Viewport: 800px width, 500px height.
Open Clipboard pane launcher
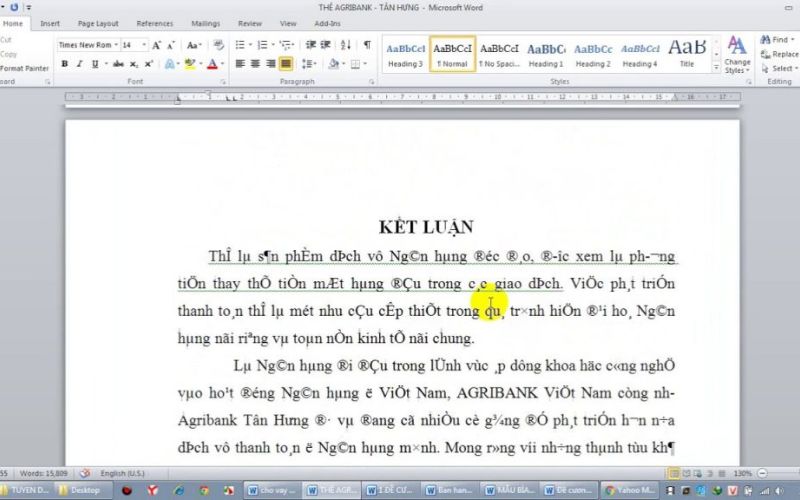click(47, 82)
